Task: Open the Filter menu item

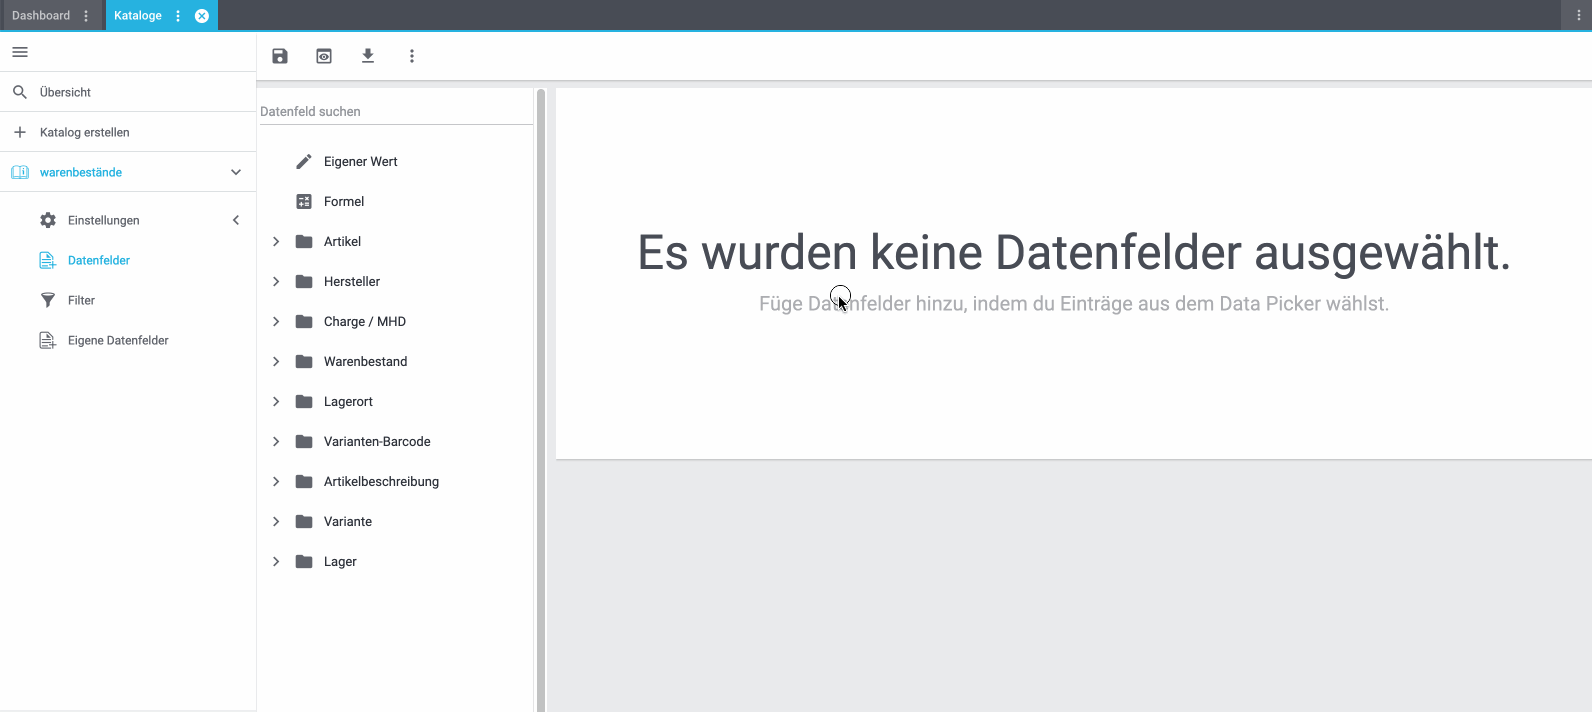Action: pyautogui.click(x=81, y=300)
